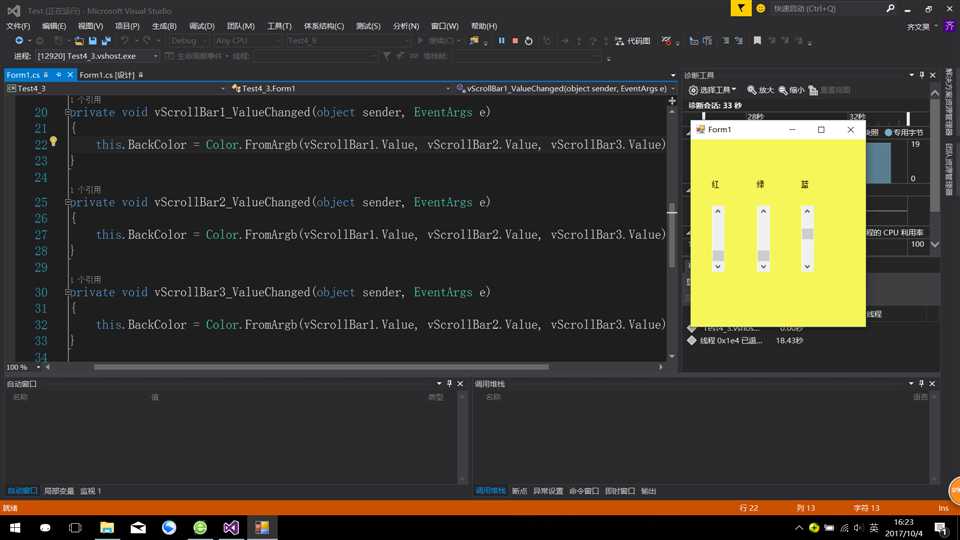Click the user account avatar icon
Screen dimensions: 960x540
[x=950, y=26]
